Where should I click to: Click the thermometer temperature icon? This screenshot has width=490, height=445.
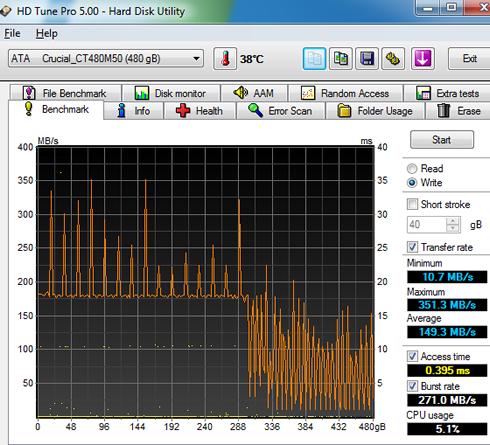point(225,59)
